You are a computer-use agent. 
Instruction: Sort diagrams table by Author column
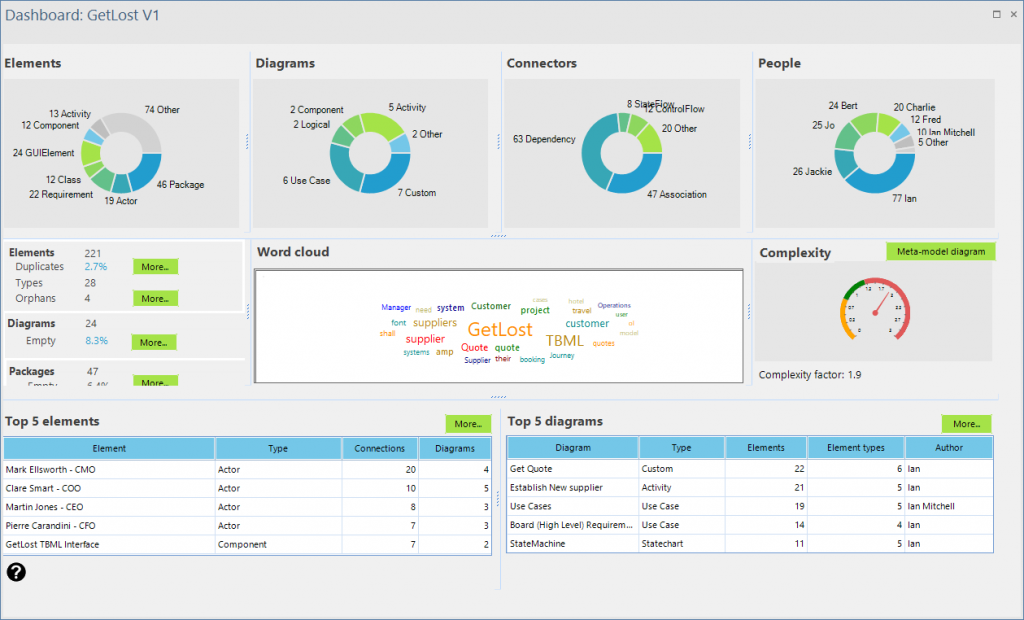click(x=948, y=448)
